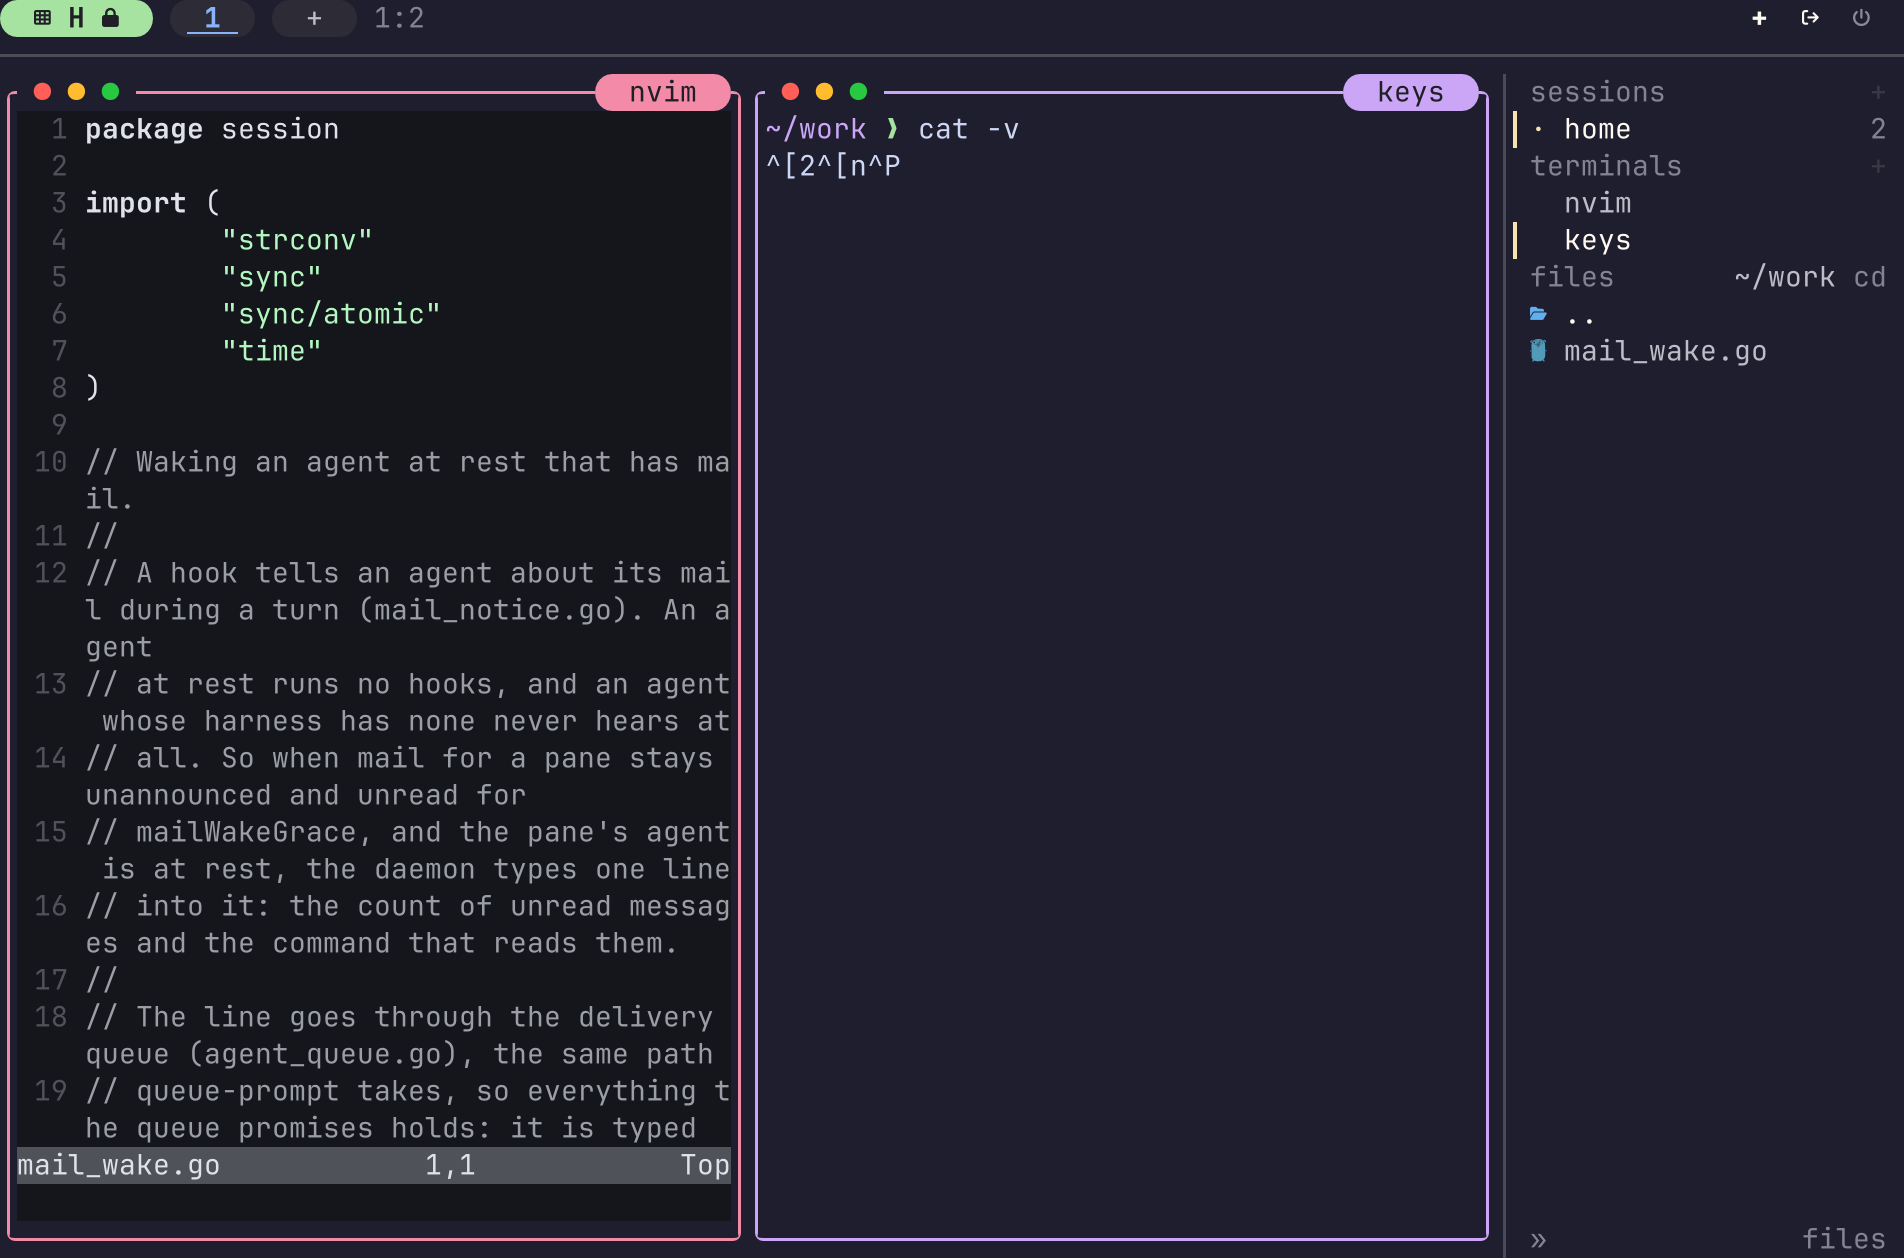The height and width of the screenshot is (1258, 1904).
Task: Collapse the sidebar with the » chevron
Action: 1538,1240
